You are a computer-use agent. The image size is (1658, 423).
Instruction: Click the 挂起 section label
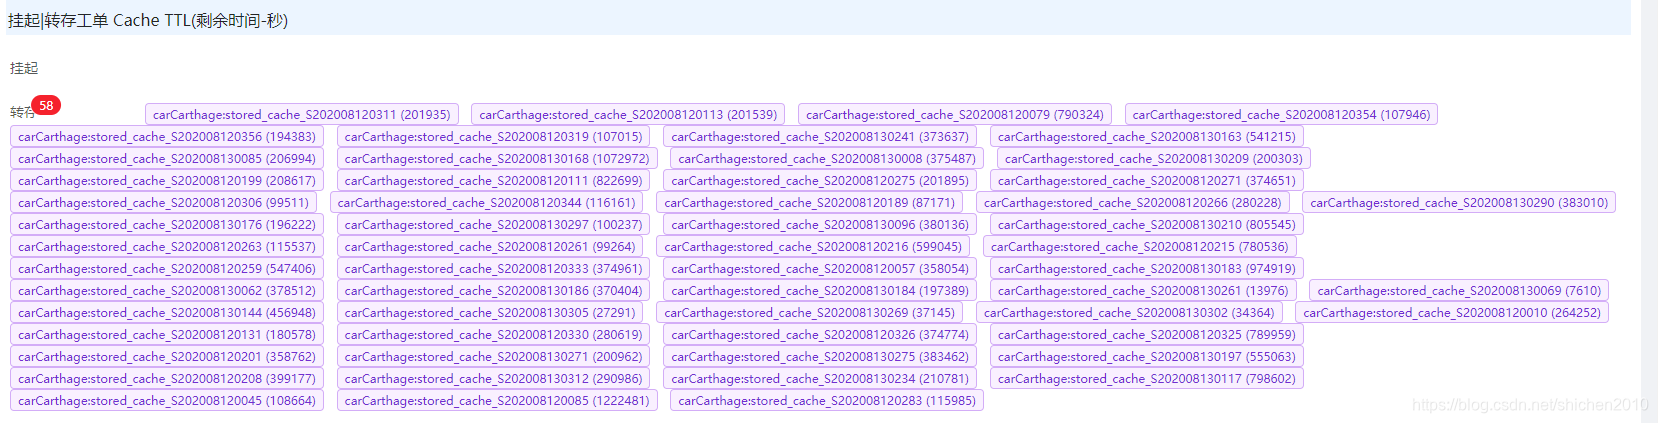tap(24, 68)
